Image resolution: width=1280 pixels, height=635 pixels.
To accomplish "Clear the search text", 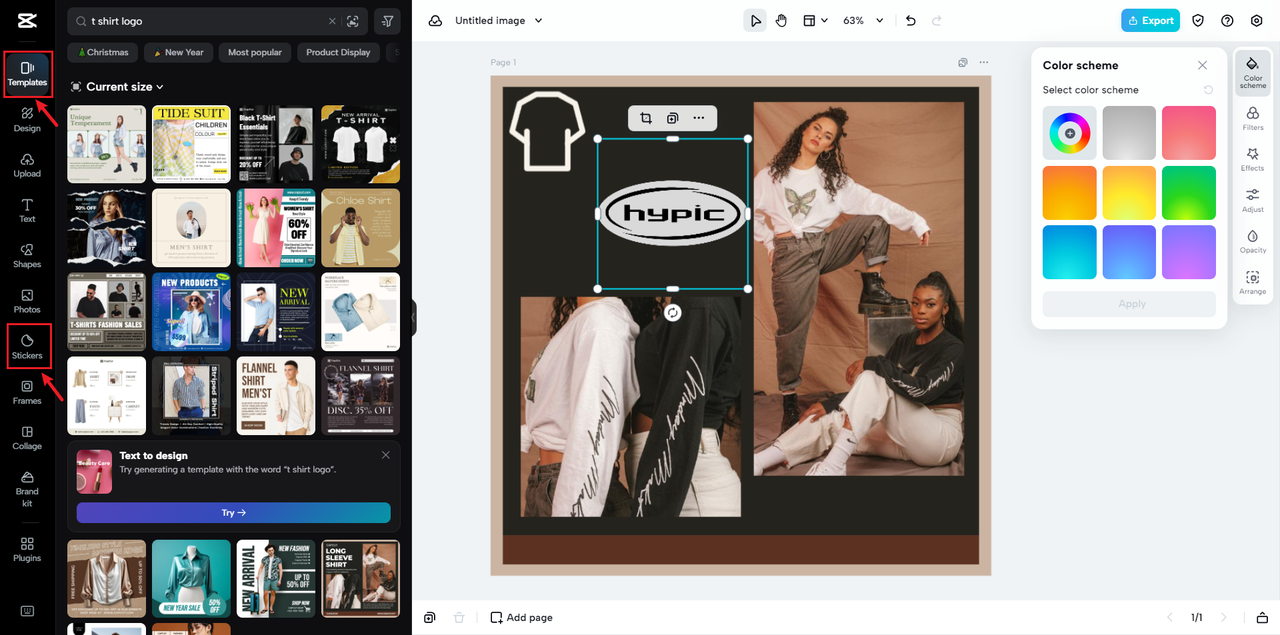I will (x=333, y=21).
